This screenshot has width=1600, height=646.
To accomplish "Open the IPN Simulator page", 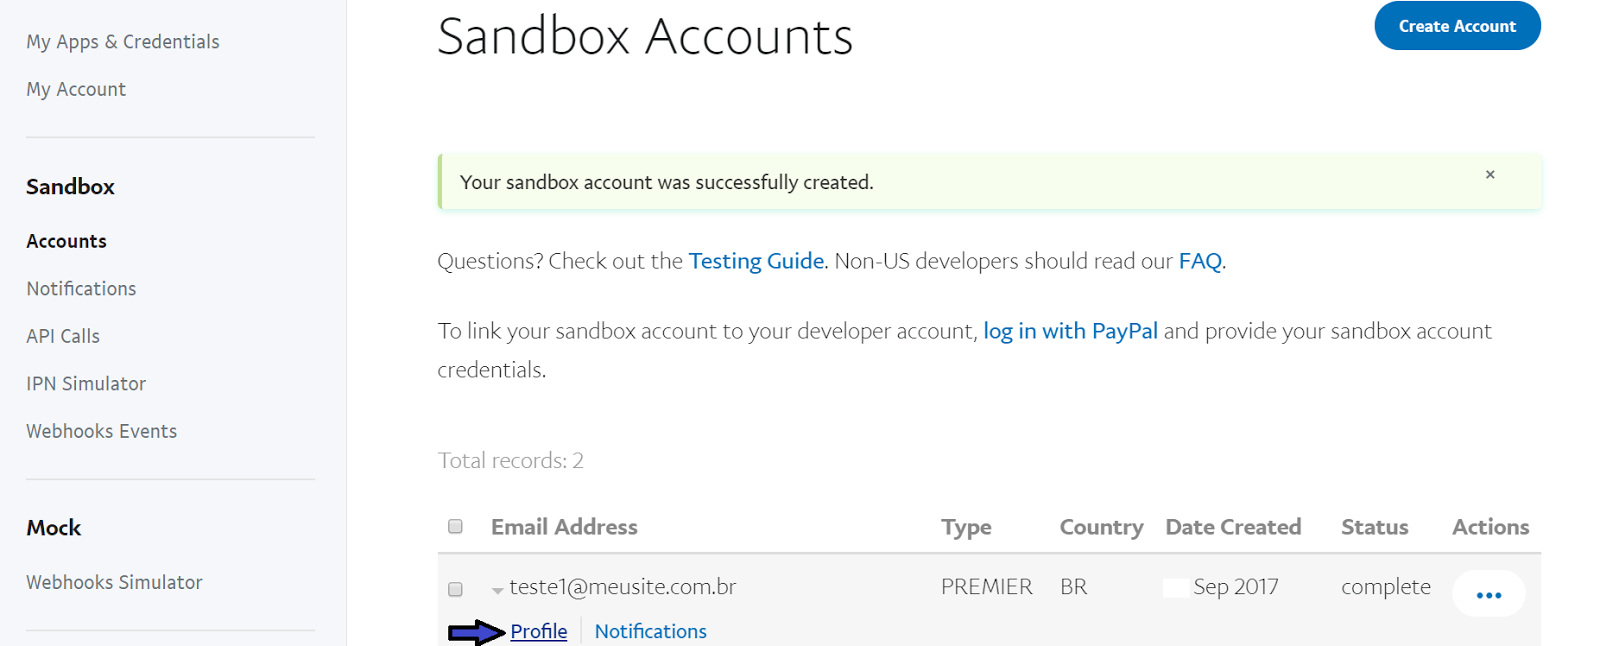I will pyautogui.click(x=86, y=384).
